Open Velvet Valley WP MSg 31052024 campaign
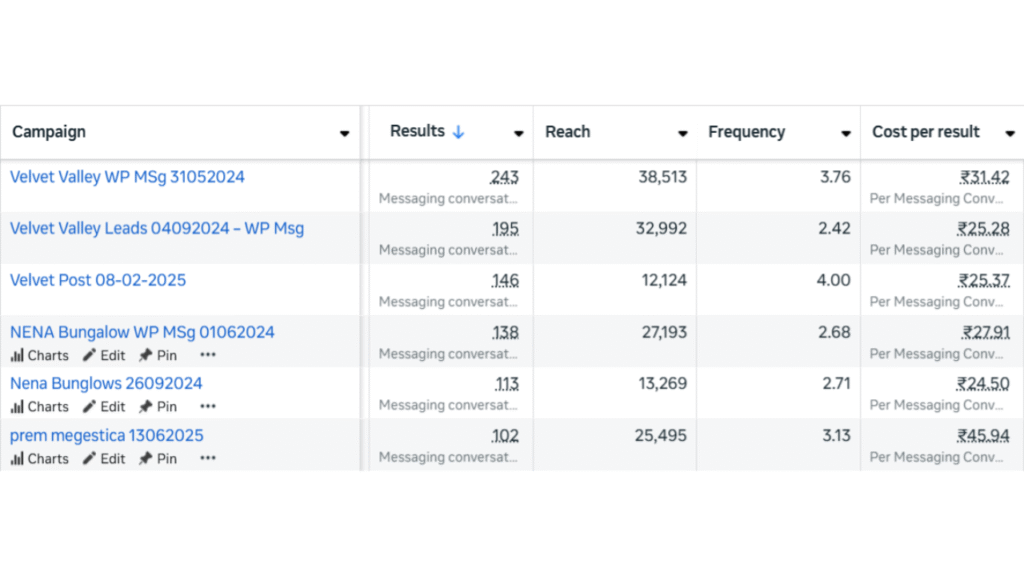Image resolution: width=1024 pixels, height=576 pixels. point(127,177)
